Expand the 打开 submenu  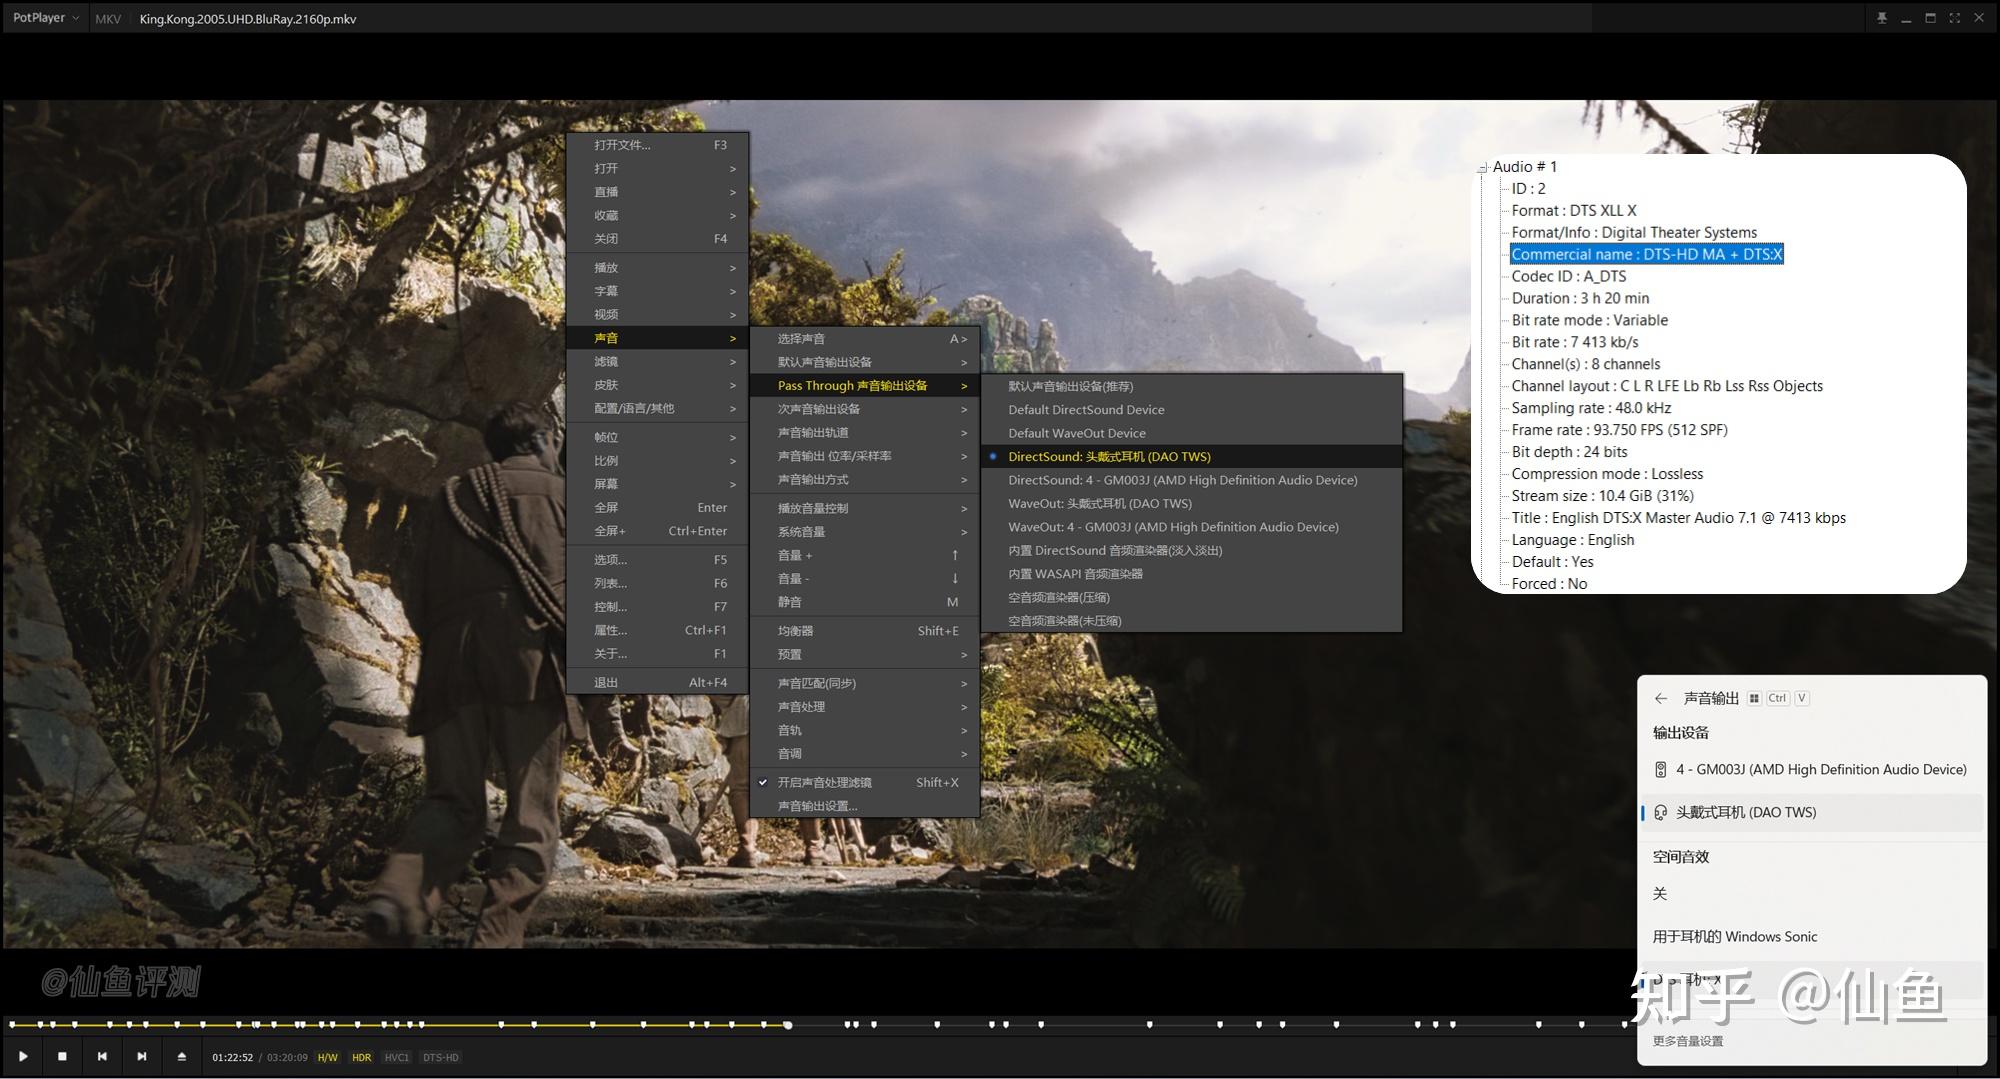click(658, 168)
